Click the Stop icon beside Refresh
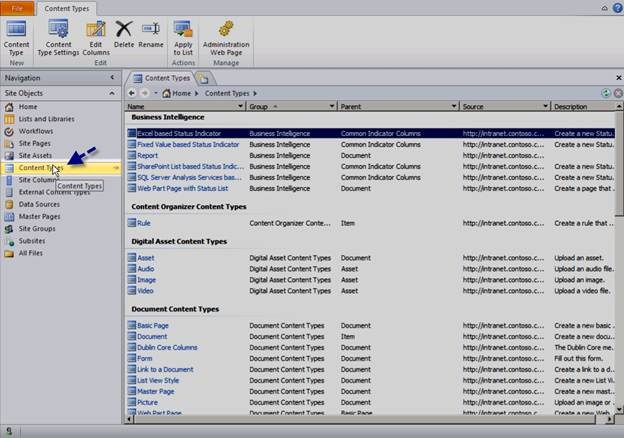Image resolution: width=624 pixels, height=438 pixels. pyautogui.click(x=618, y=93)
